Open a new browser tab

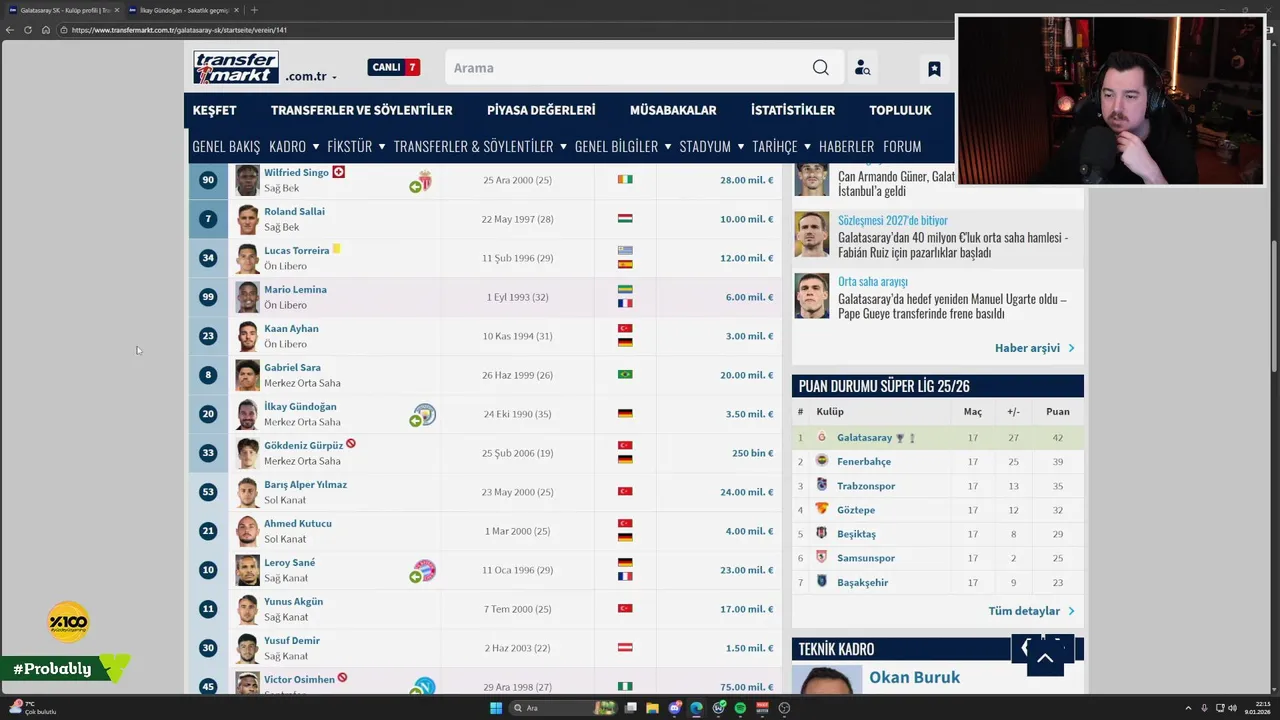[x=254, y=10]
